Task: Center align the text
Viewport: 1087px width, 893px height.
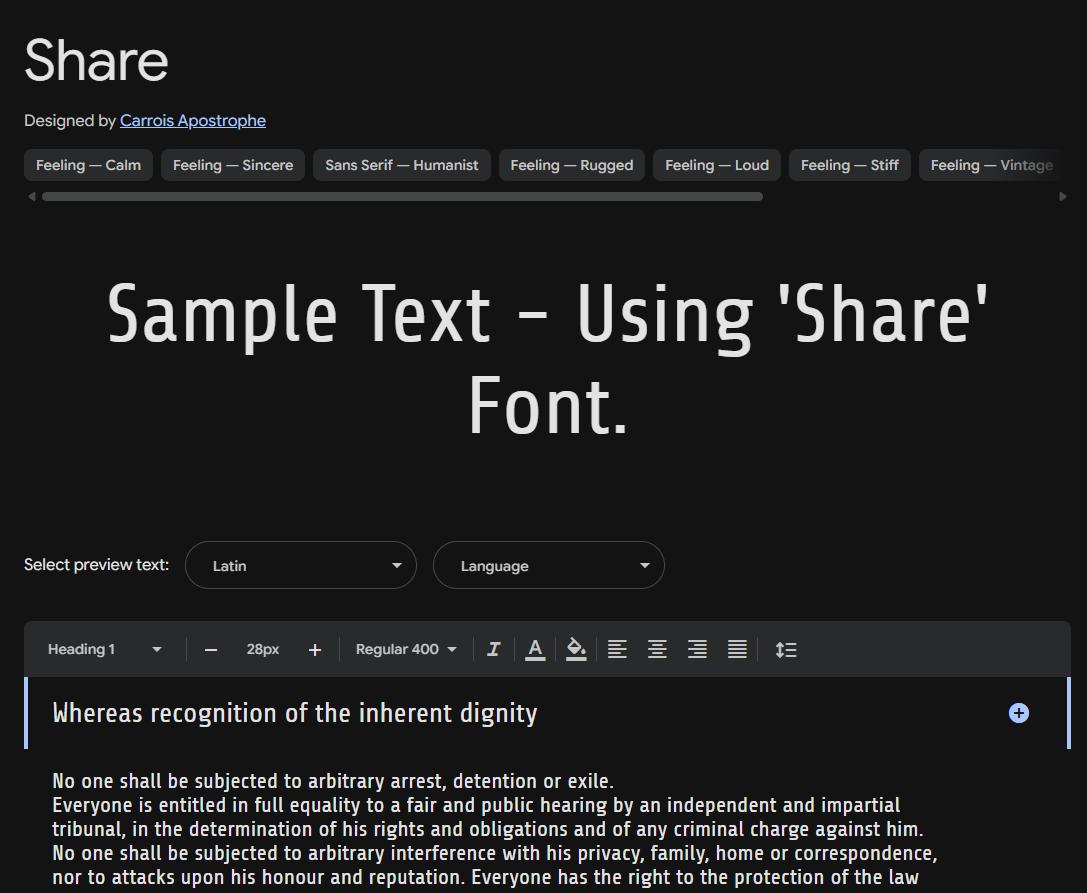Action: tap(657, 649)
